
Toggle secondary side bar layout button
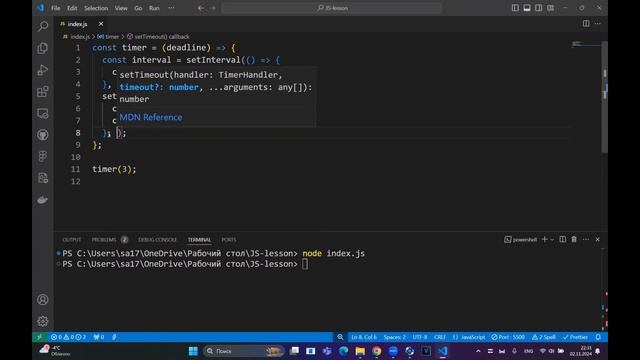coord(539,8)
